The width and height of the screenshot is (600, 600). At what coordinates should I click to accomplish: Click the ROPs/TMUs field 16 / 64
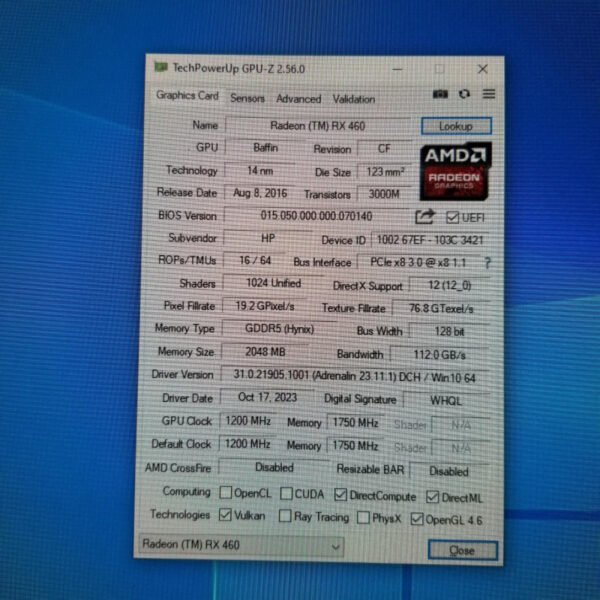point(255,261)
